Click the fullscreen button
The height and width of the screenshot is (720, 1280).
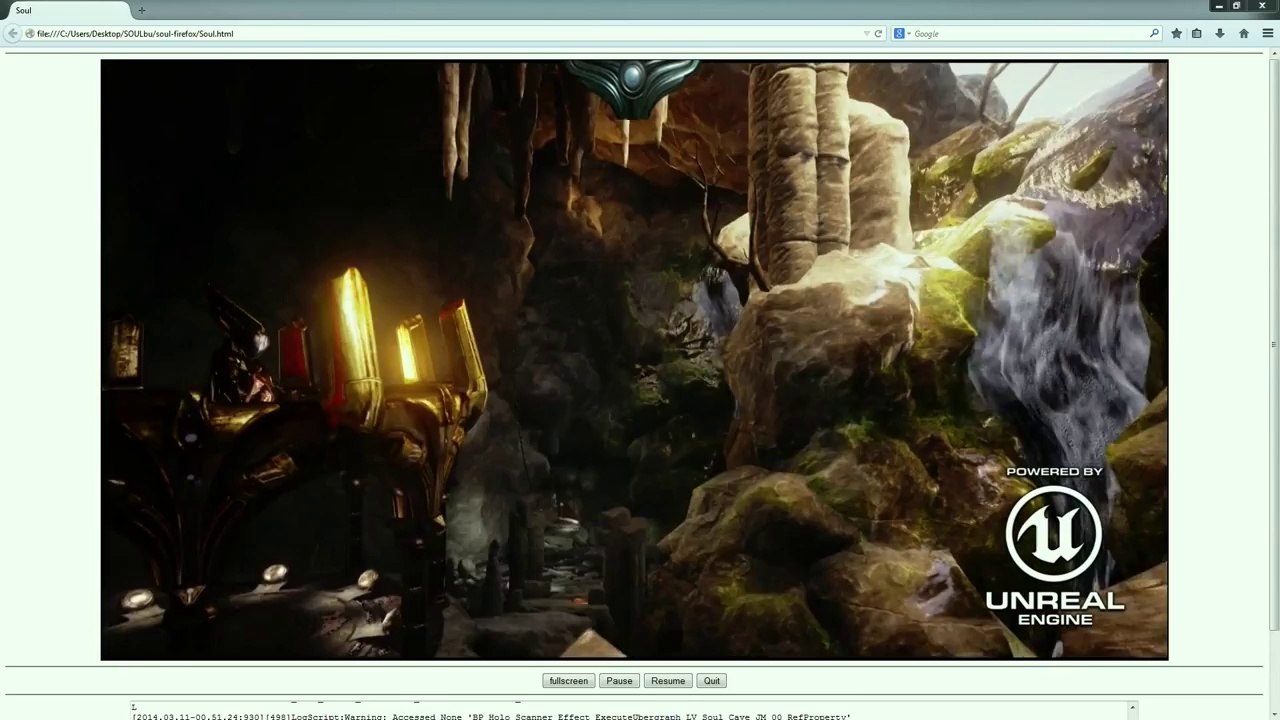[x=568, y=681]
